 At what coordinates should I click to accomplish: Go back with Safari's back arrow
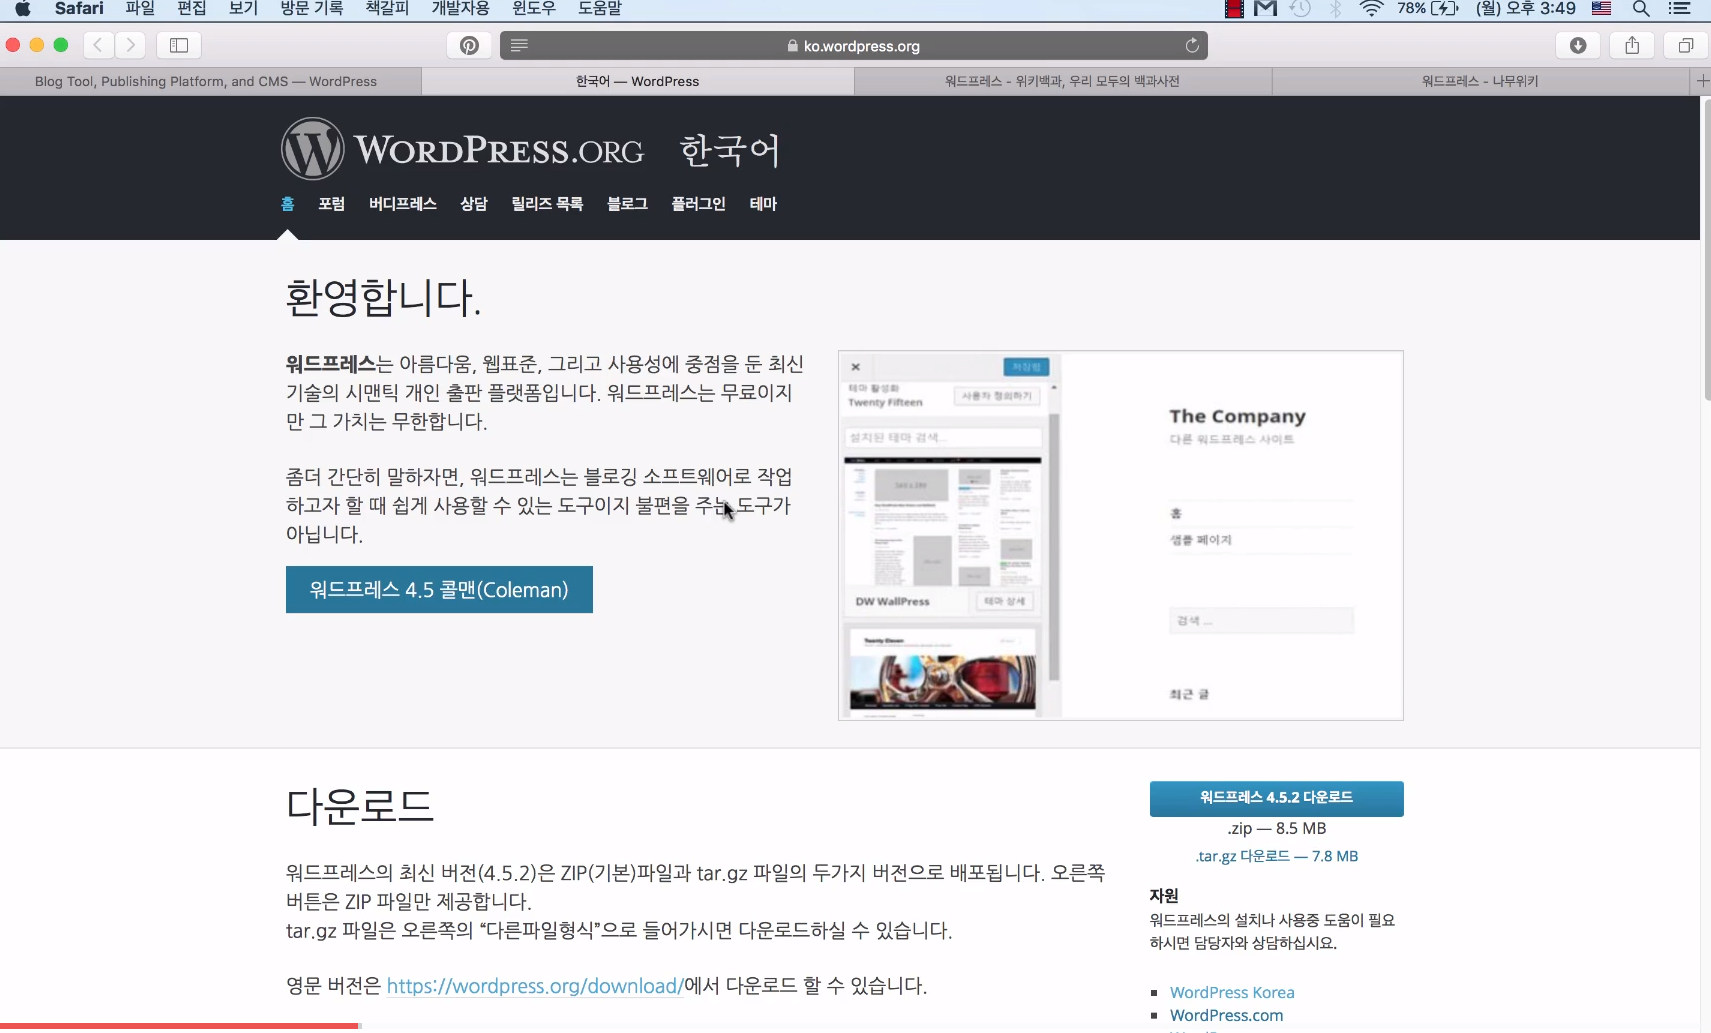(98, 45)
